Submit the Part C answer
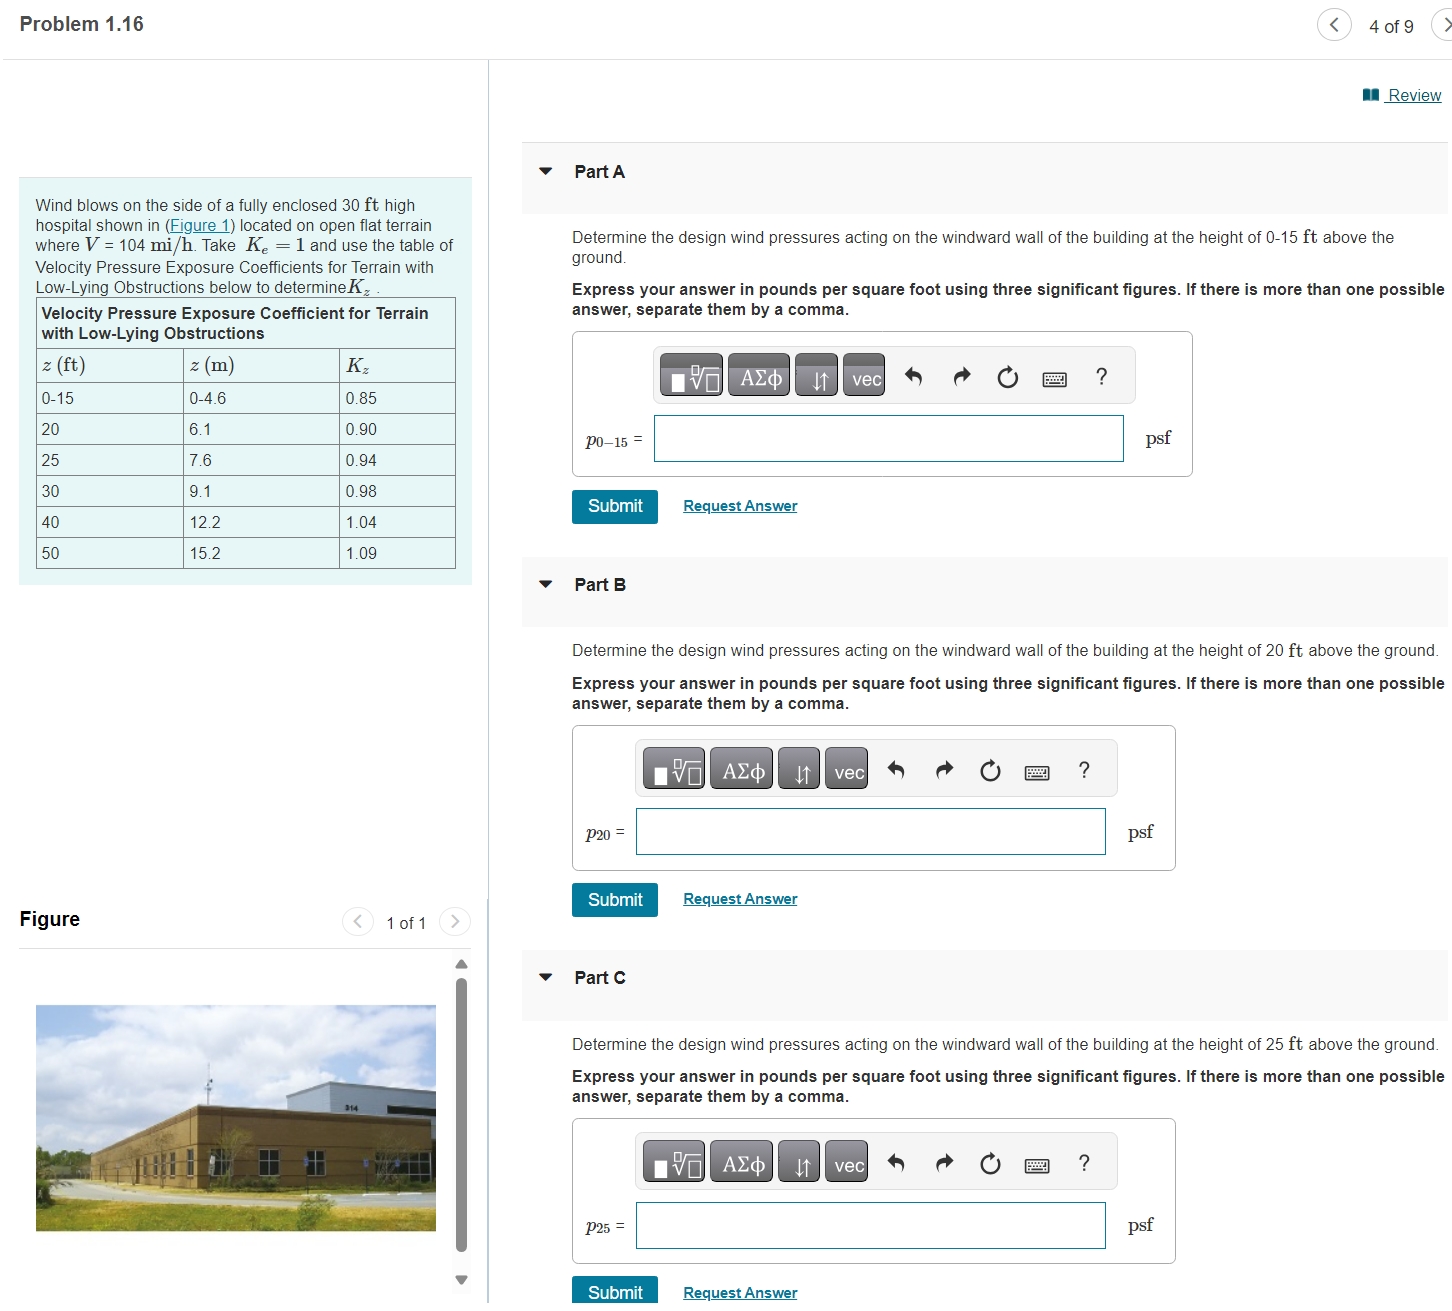 (615, 1291)
